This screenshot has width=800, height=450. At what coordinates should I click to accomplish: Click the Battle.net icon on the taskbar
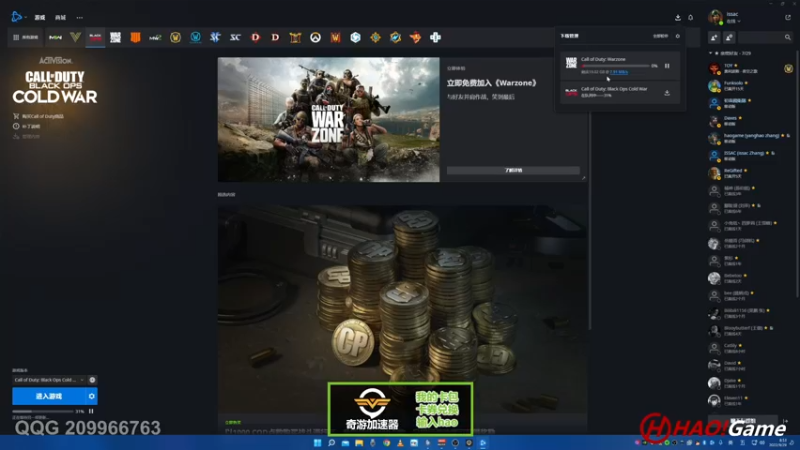[483, 443]
